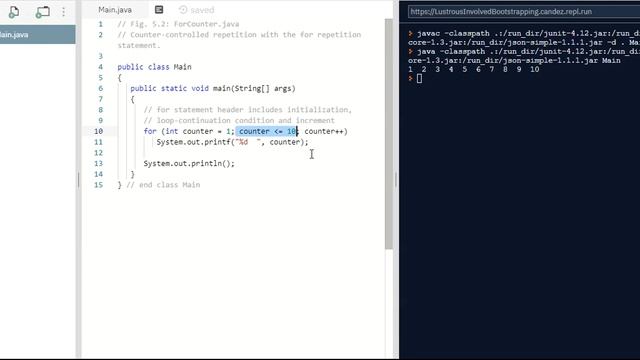Viewport: 640px width, 360px height.
Task: Click the highlighted 'counter <= 10' condition
Action: (267, 131)
